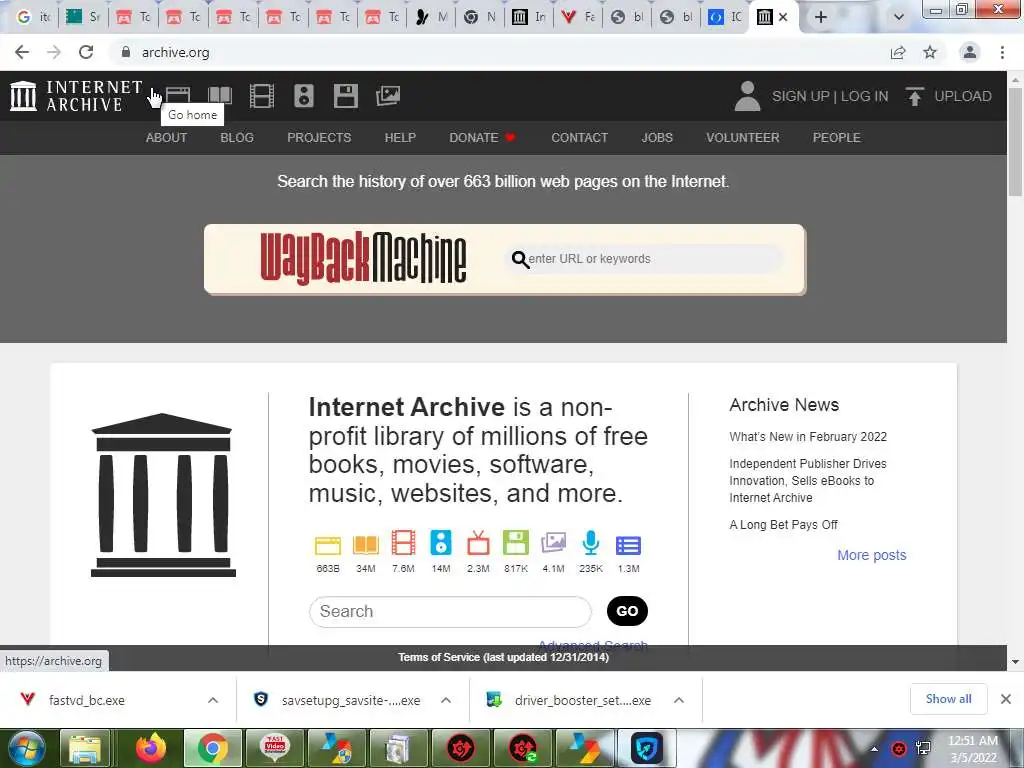Open the Software floppy disk icon in navbar

coord(345,95)
